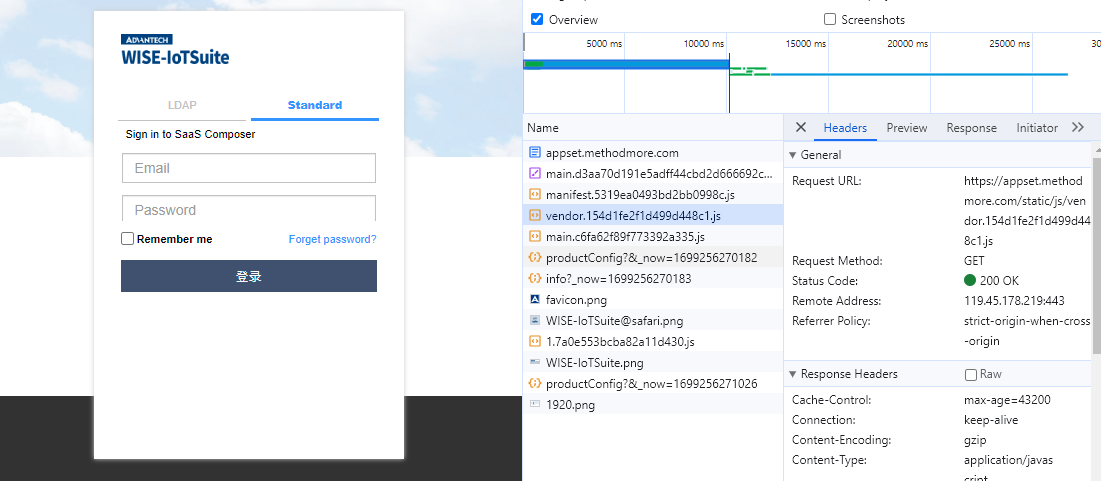This screenshot has height=481, width=1101.
Task: Click the Content-Encoding value gzip
Action: click(x=975, y=440)
